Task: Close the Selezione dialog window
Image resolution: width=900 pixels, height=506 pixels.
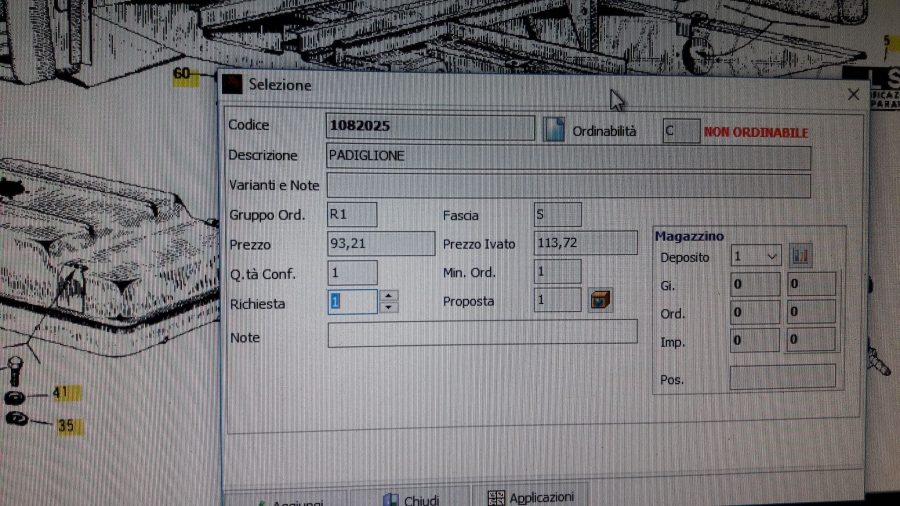Action: [853, 94]
